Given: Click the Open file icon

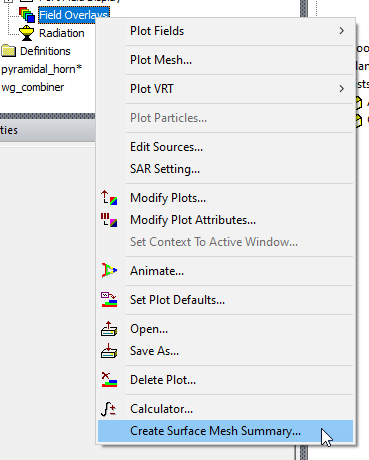Looking at the screenshot, I should click(109, 329).
